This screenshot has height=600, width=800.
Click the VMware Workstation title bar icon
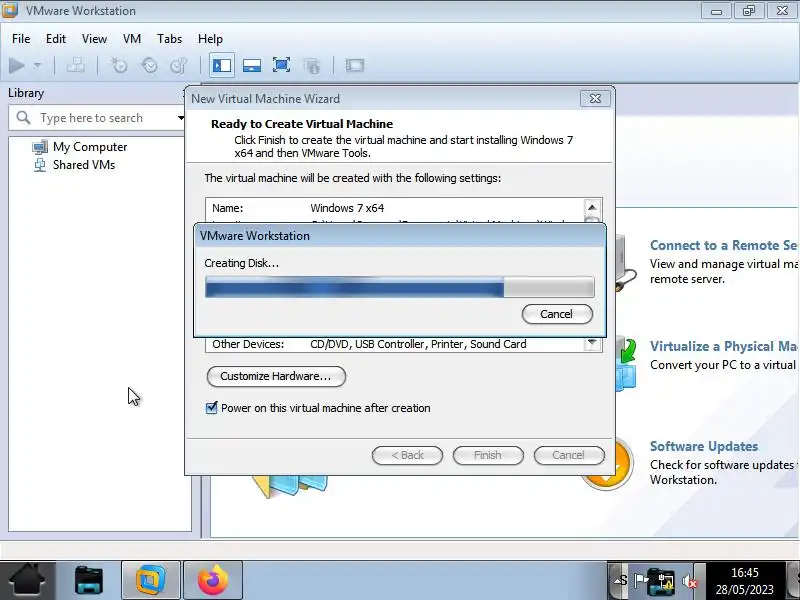(x=10, y=10)
